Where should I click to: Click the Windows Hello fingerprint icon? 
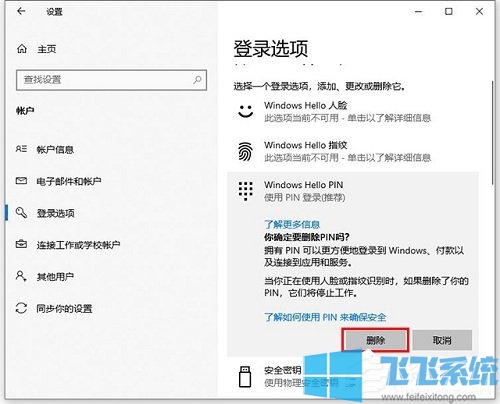click(245, 151)
